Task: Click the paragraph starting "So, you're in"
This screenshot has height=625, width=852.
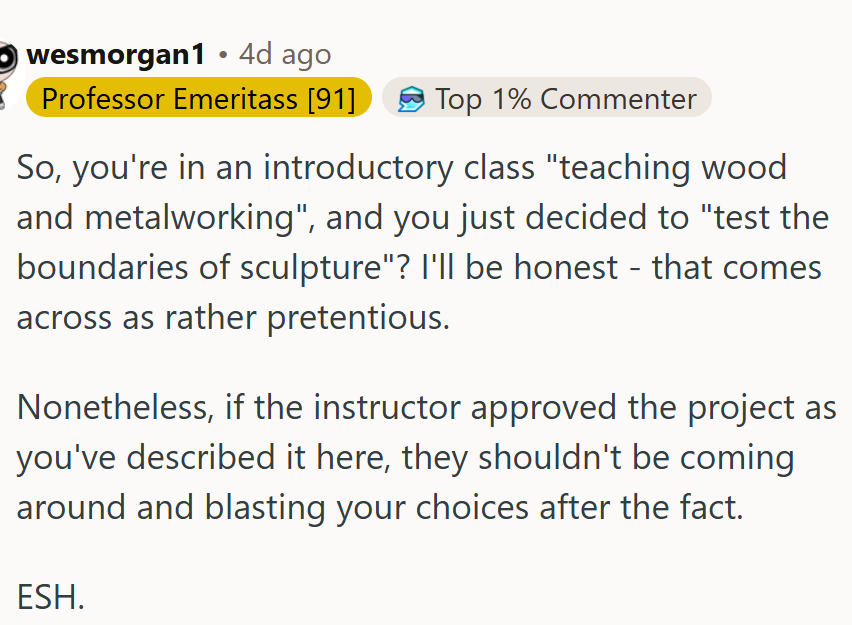Action: tap(420, 243)
